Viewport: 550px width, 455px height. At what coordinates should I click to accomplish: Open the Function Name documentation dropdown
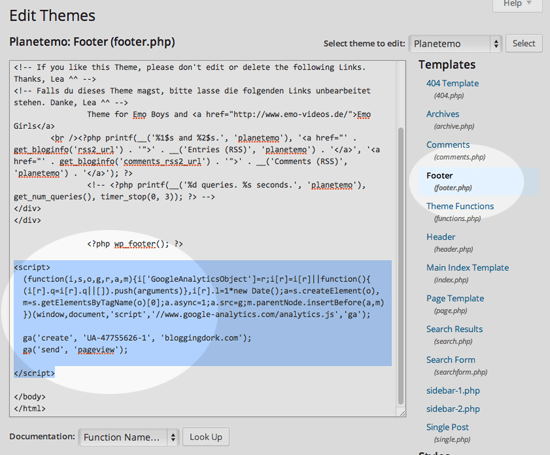pyautogui.click(x=129, y=437)
